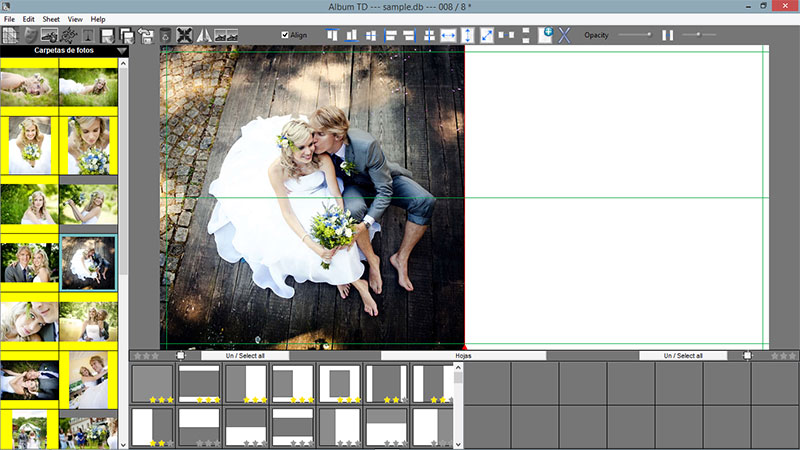800x450 pixels.
Task: Click the diagonal resize arrow icon
Action: (487, 35)
